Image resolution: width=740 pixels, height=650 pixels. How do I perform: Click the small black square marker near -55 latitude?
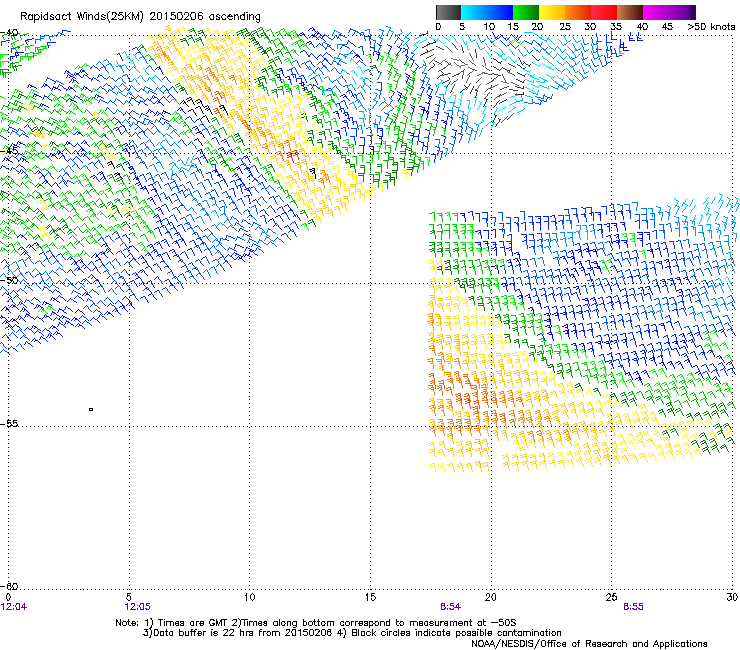point(91,409)
